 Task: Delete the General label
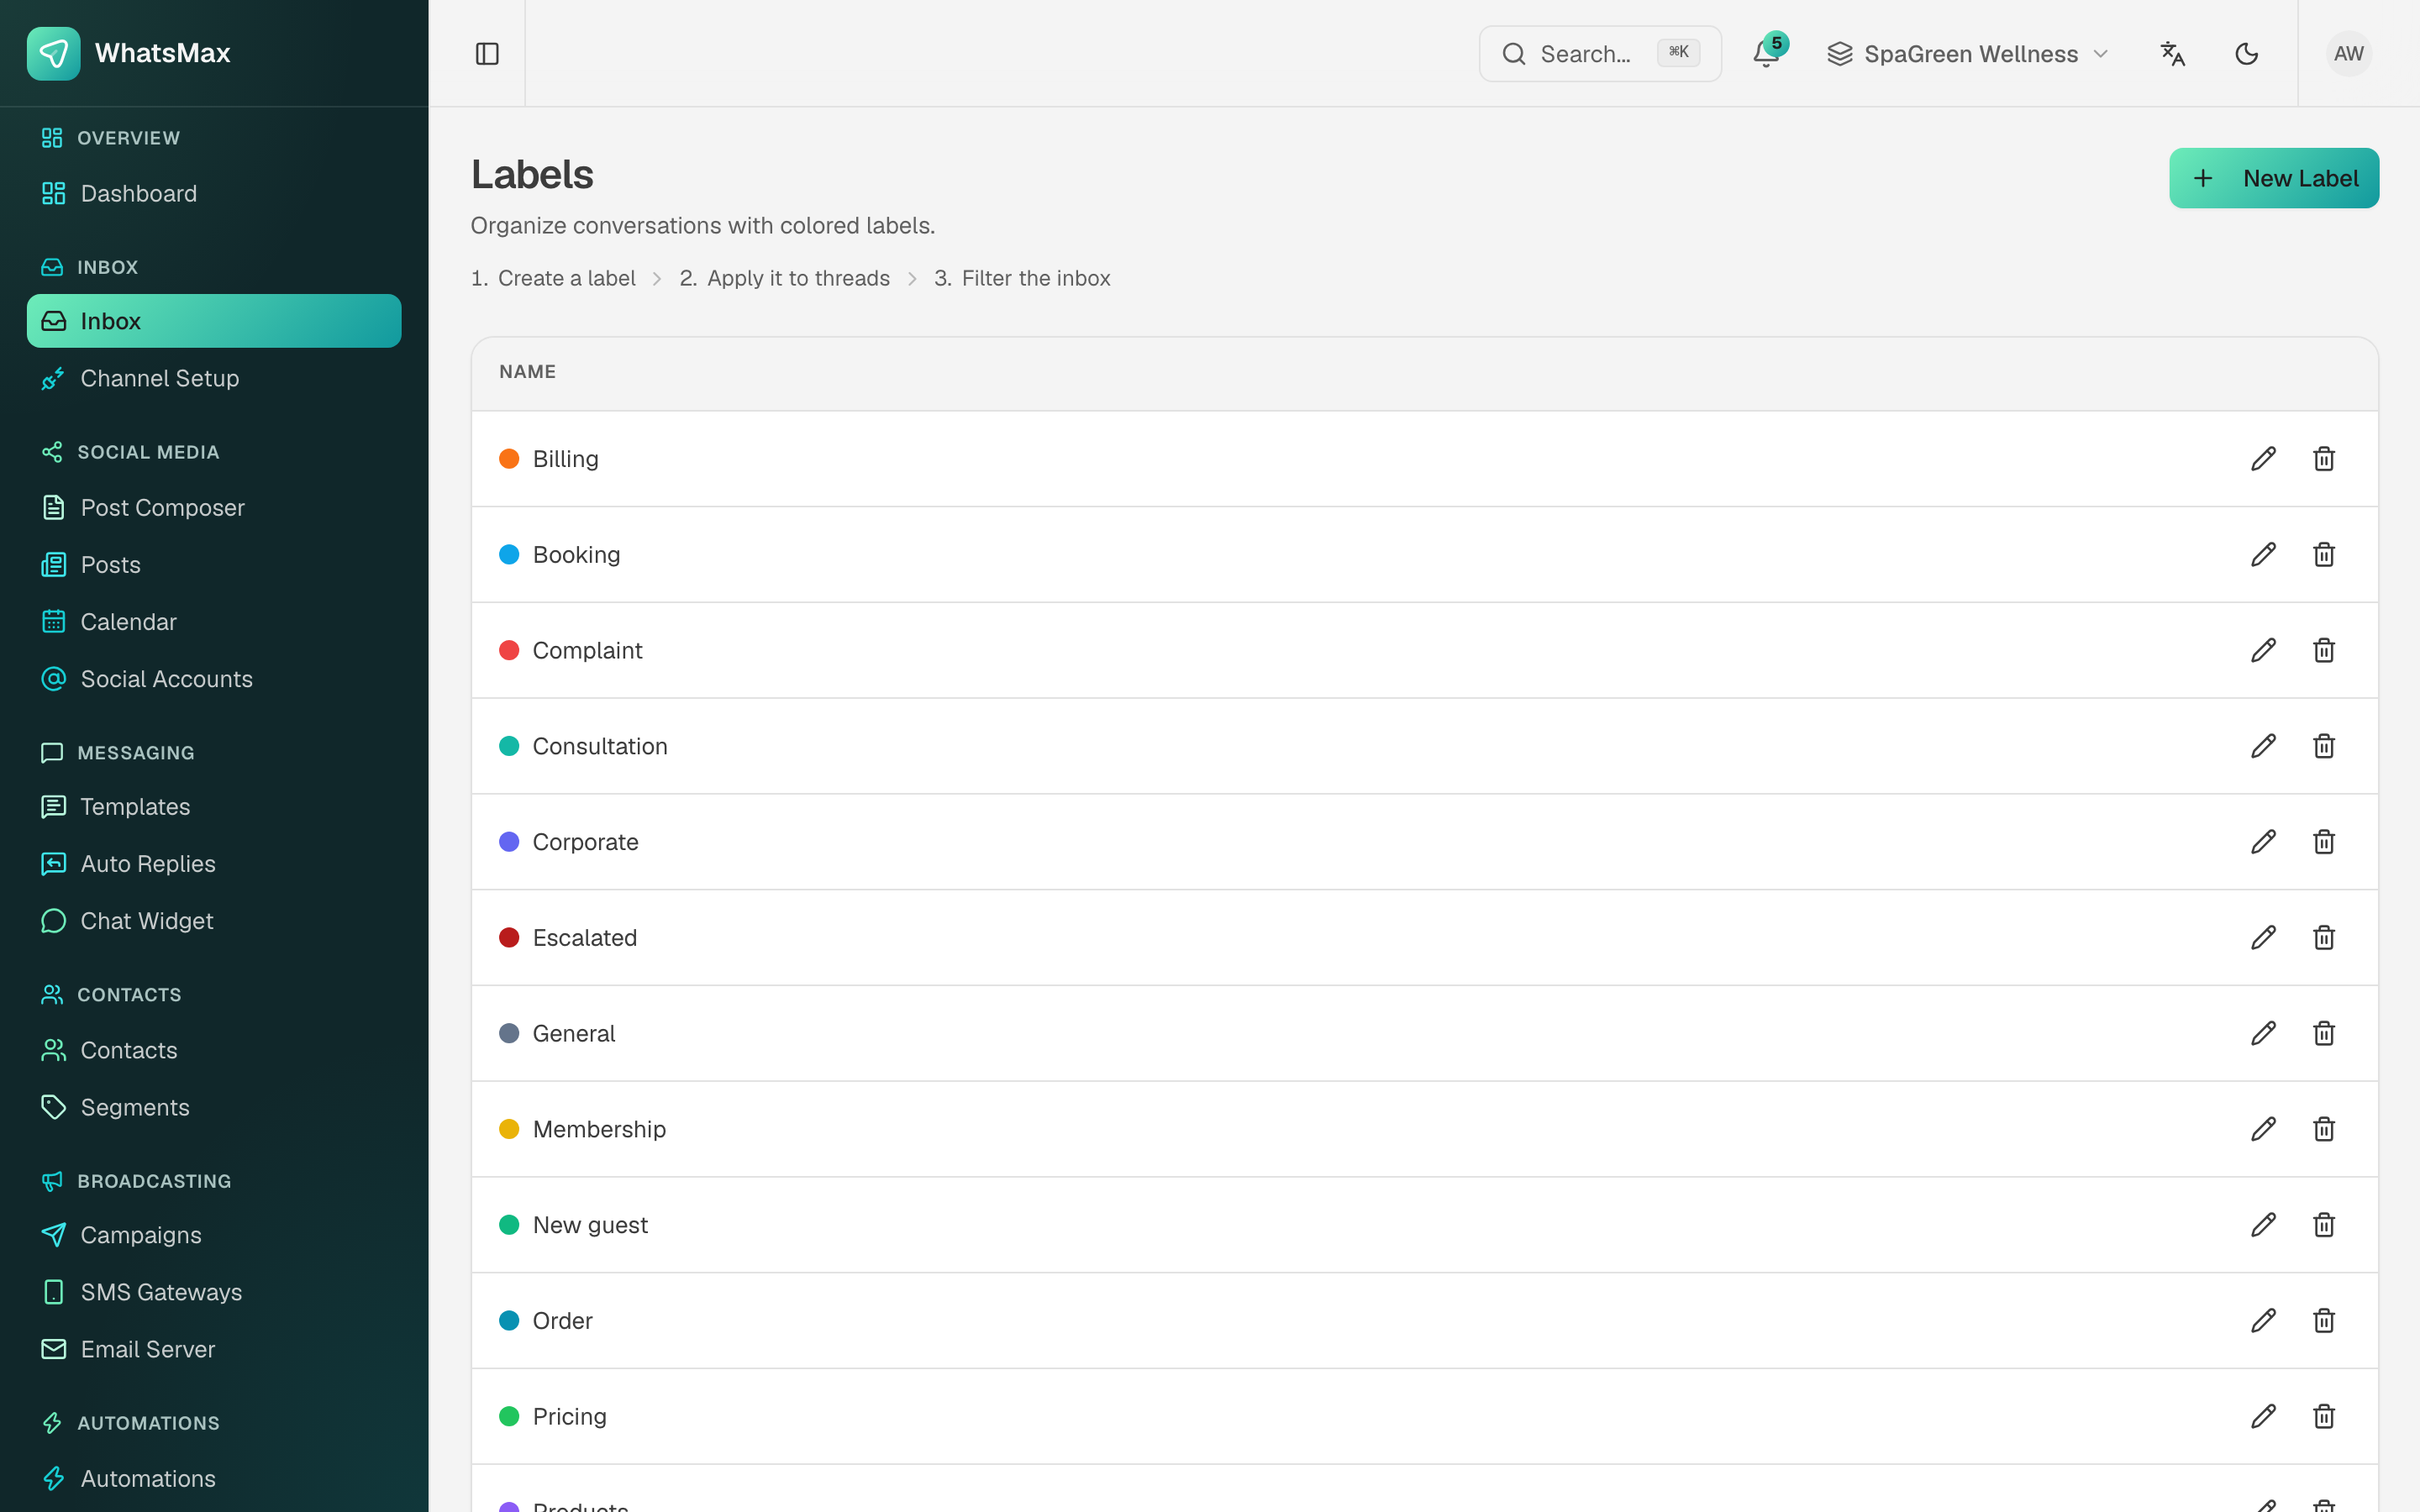2324,1033
